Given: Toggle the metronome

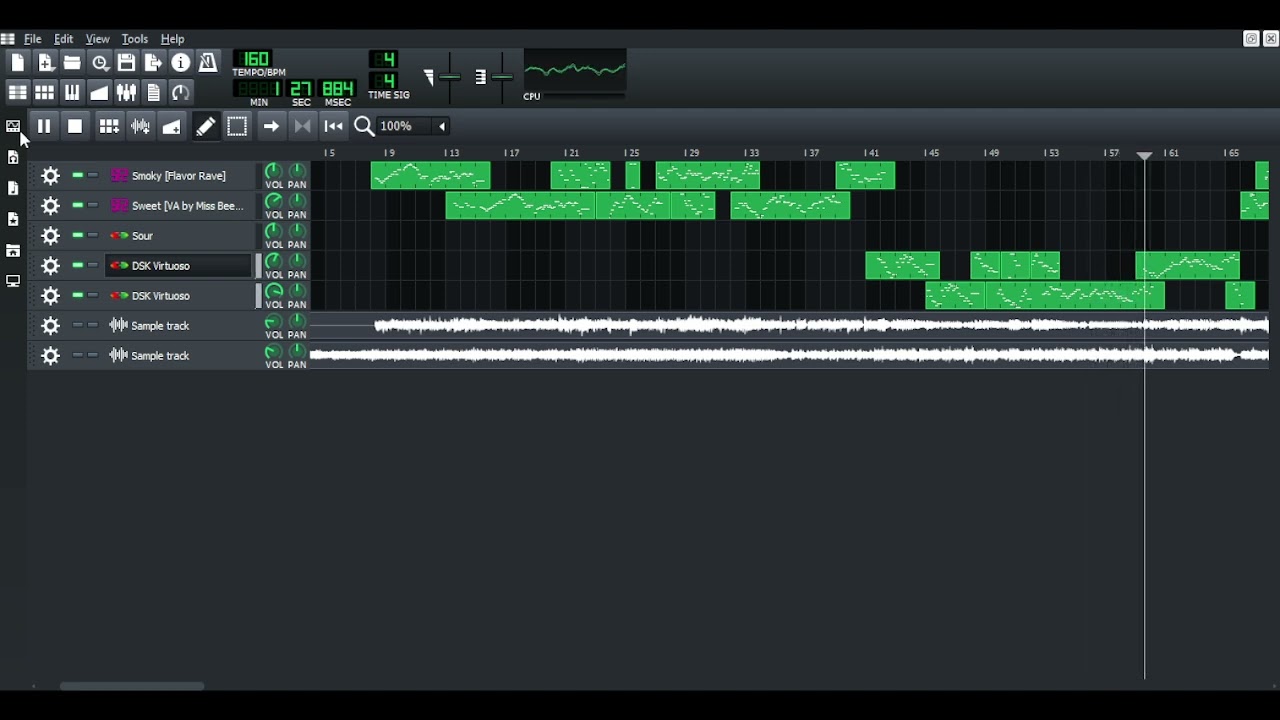Looking at the screenshot, I should click(x=208, y=63).
